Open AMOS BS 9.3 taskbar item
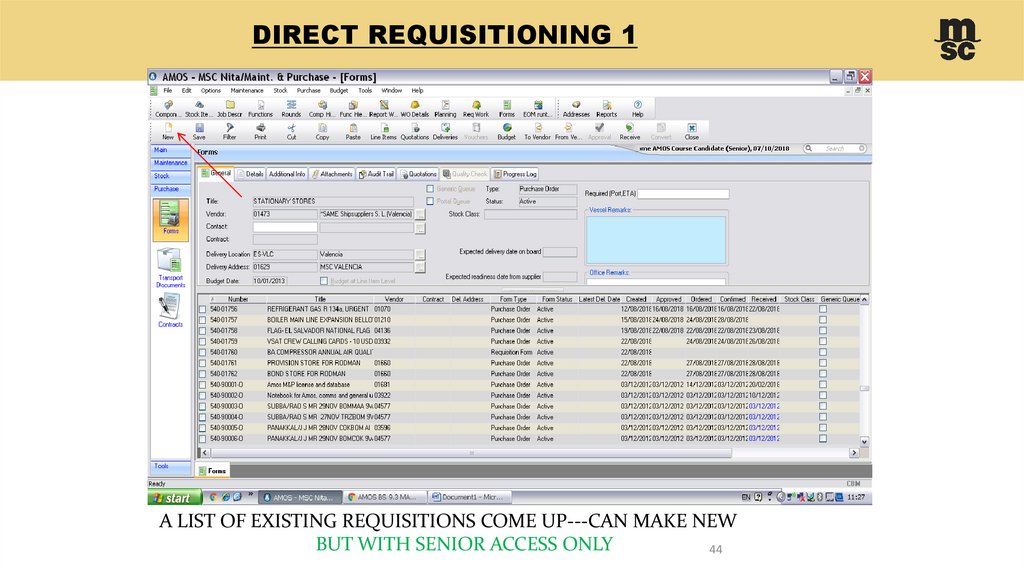This screenshot has height=574, width=1024. coord(385,498)
